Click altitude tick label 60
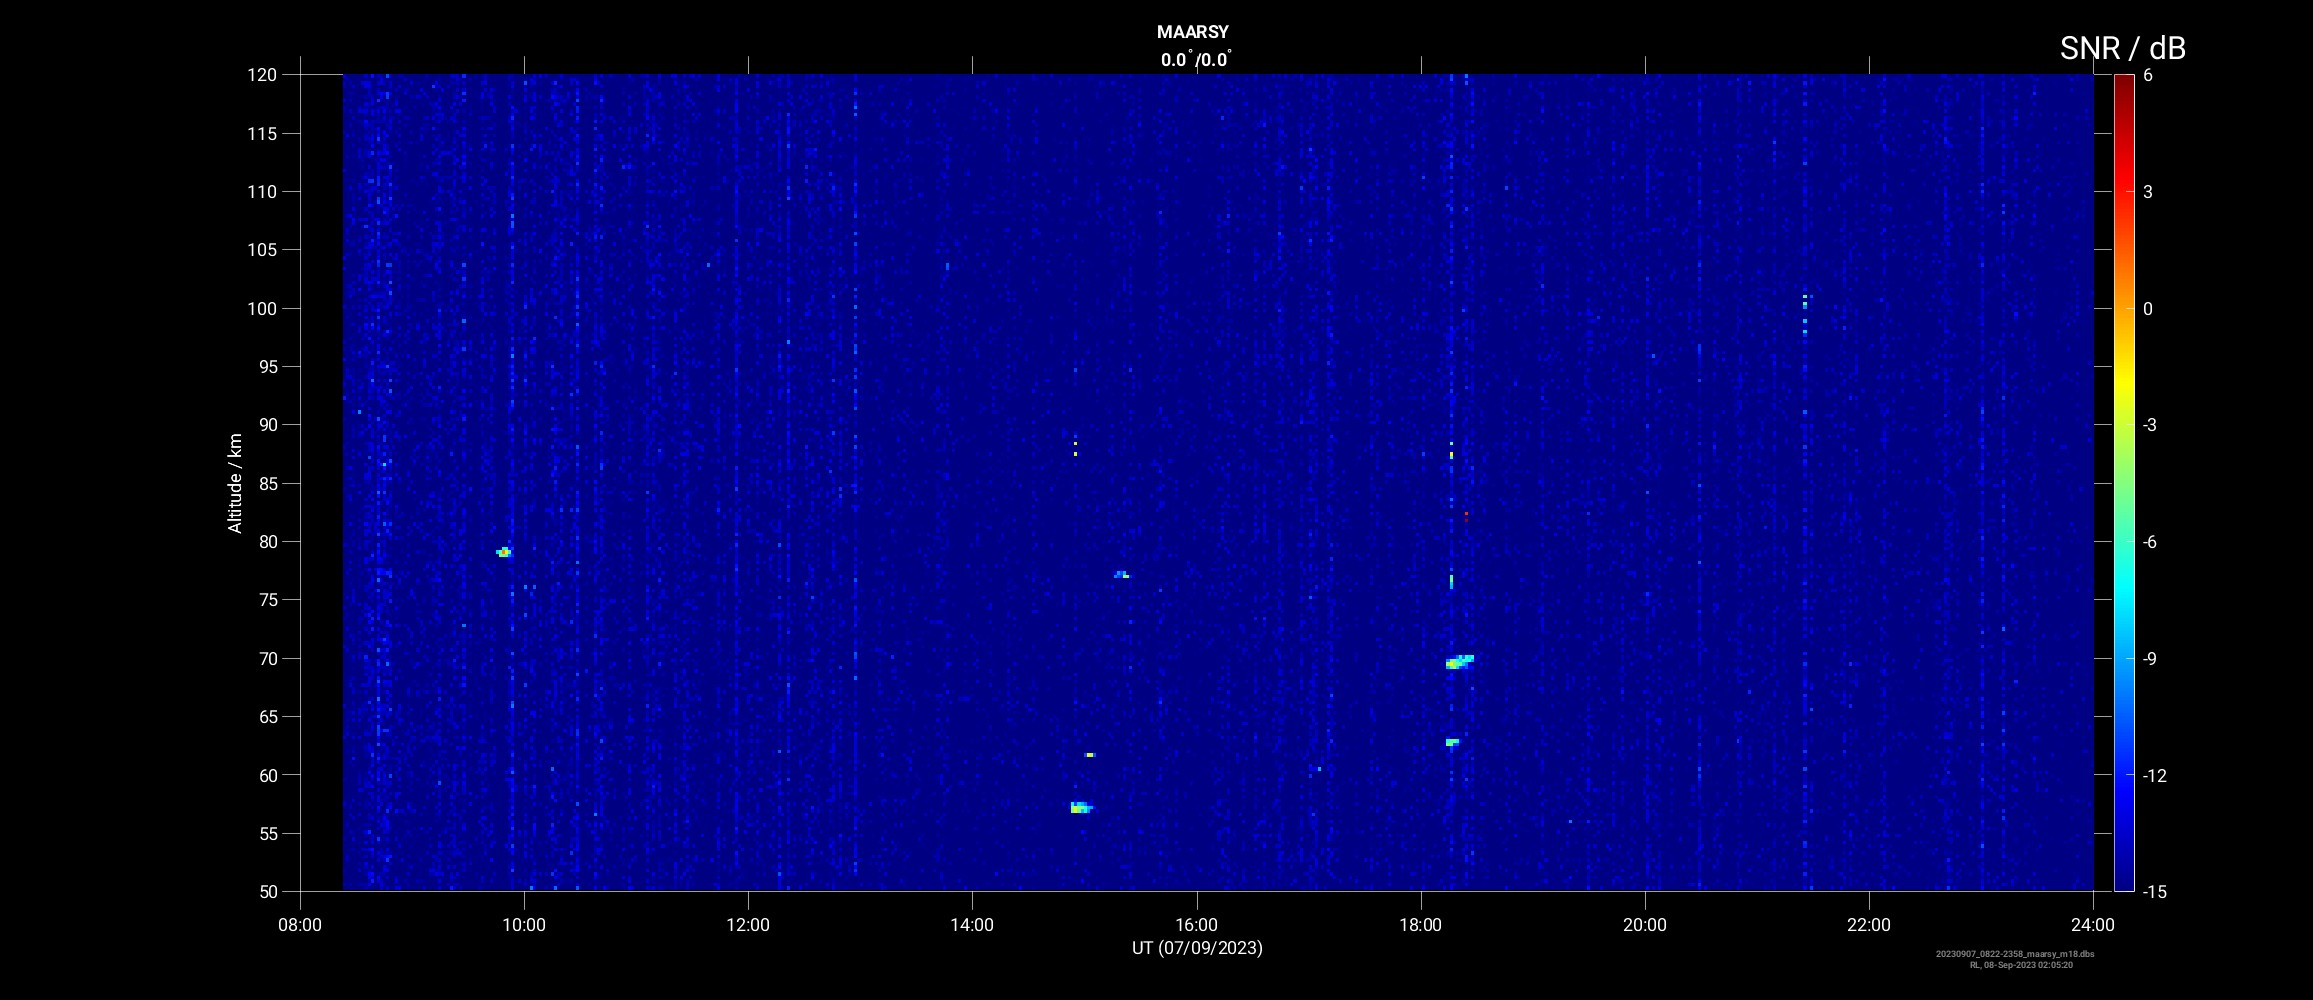 point(266,775)
